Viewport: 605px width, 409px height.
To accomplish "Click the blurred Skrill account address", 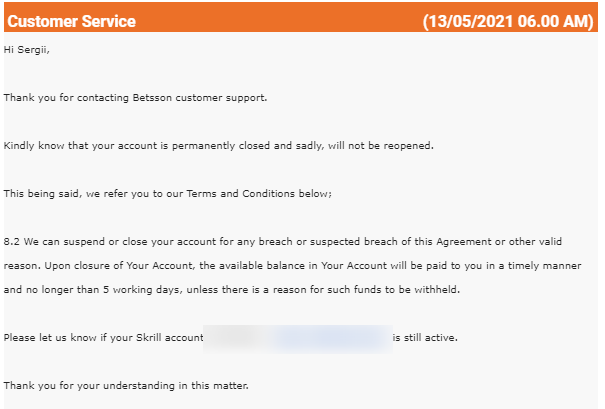I will click(x=298, y=339).
